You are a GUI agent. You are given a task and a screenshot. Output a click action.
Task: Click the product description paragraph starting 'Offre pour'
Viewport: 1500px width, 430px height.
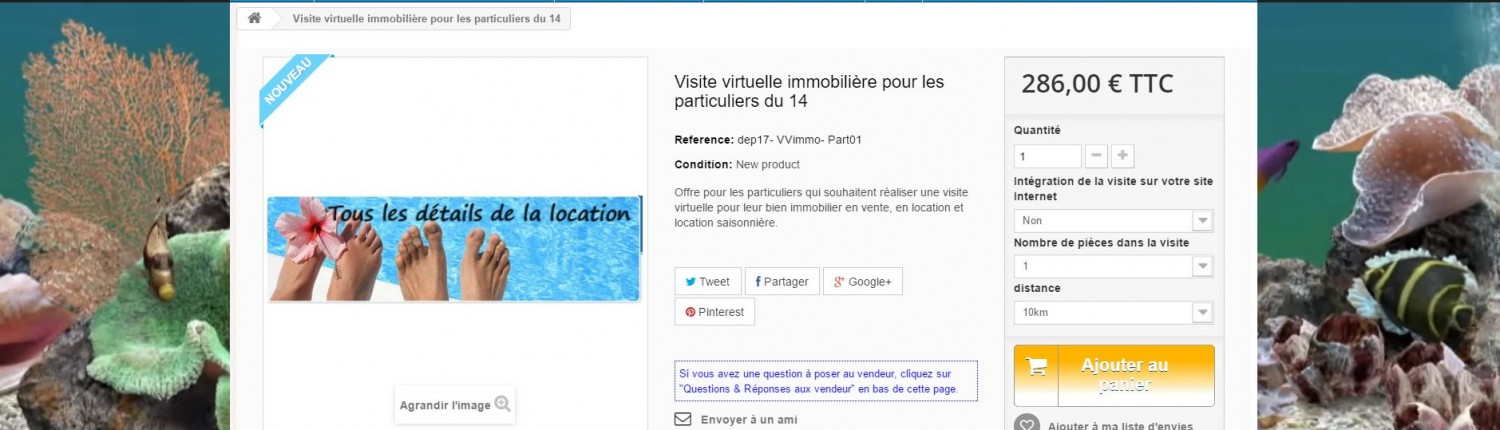pyautogui.click(x=822, y=207)
